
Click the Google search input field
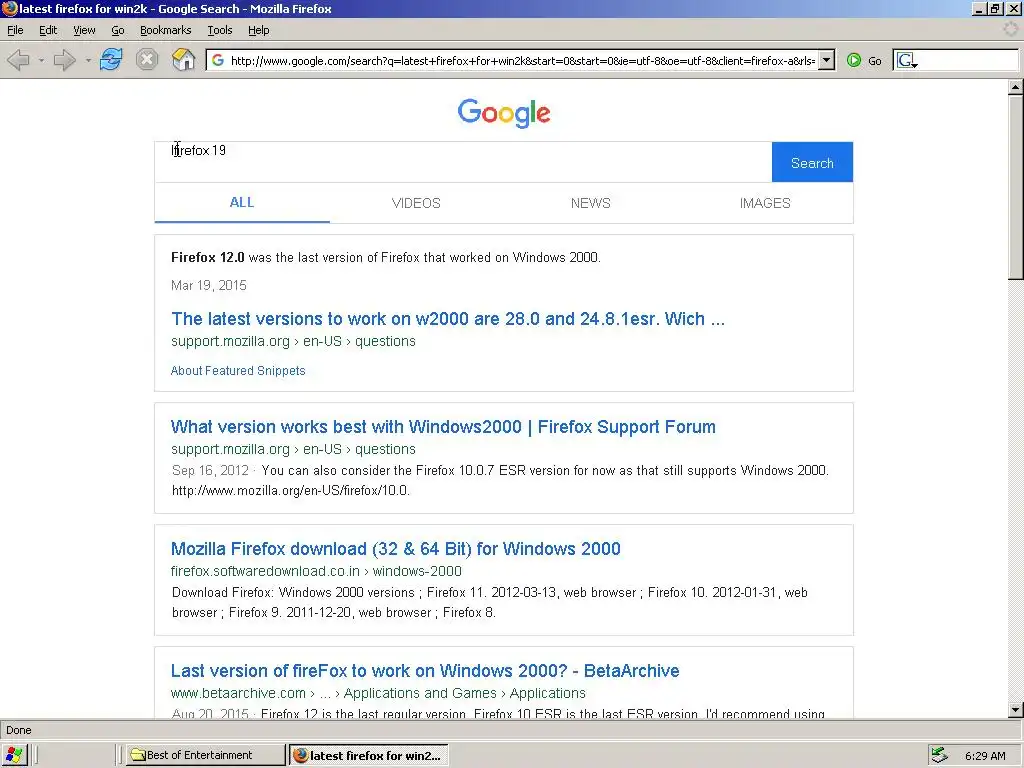coord(463,162)
